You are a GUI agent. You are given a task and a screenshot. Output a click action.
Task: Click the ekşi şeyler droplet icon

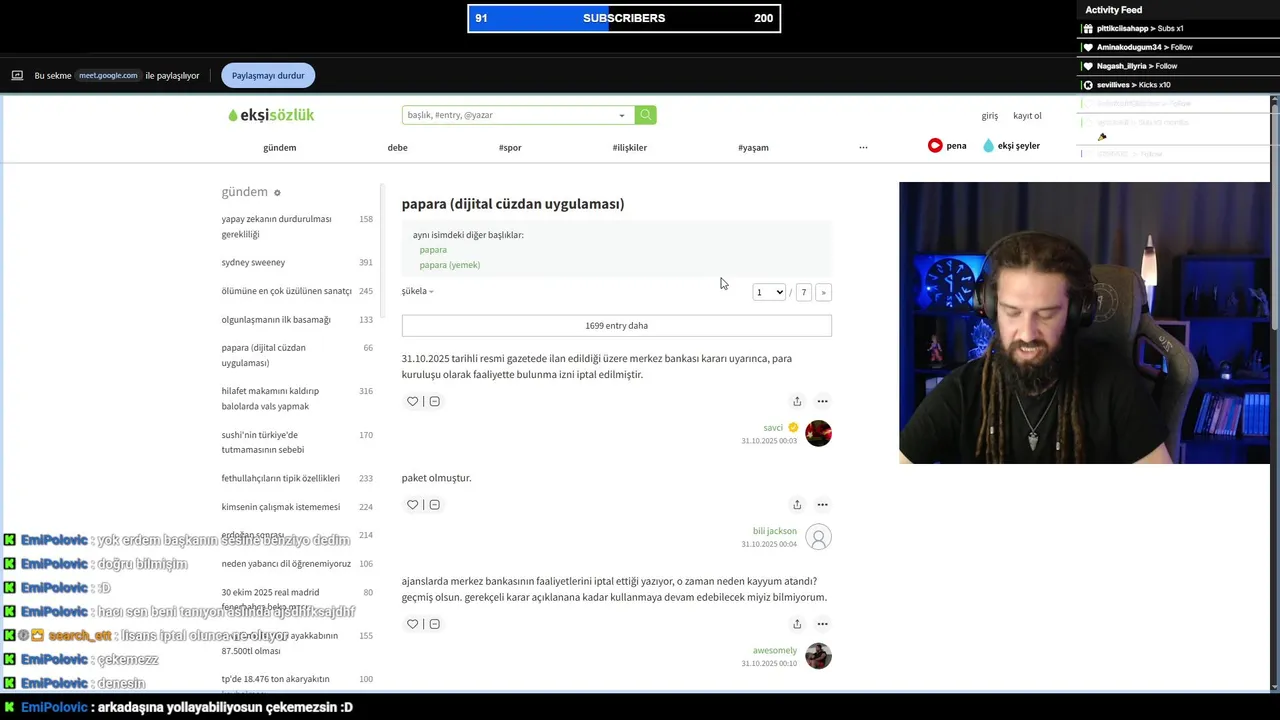988,146
